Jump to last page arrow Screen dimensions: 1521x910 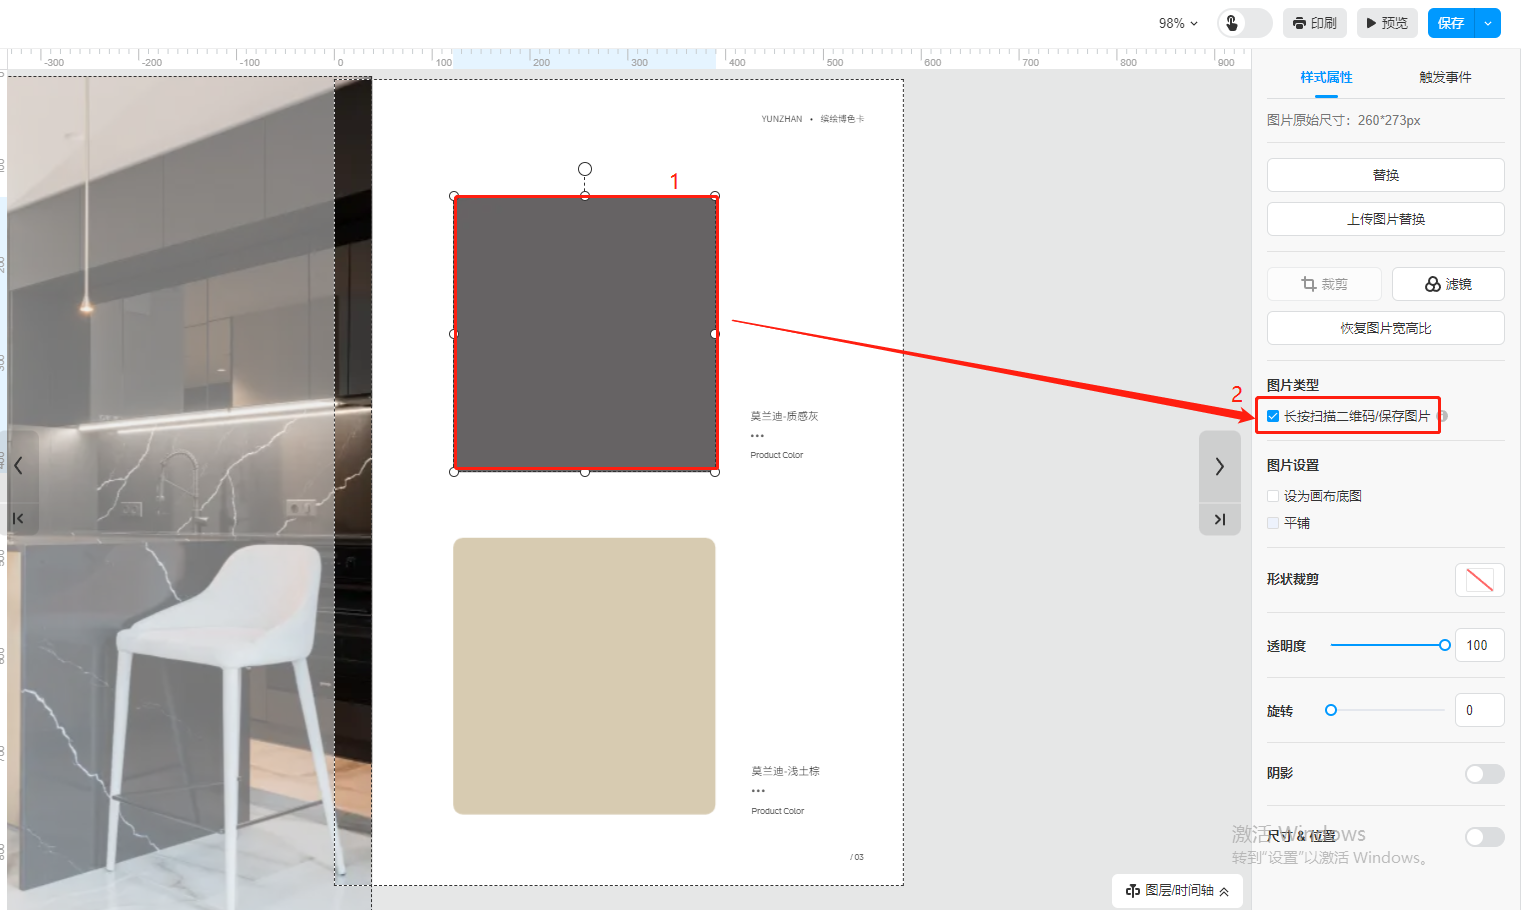click(x=1219, y=519)
